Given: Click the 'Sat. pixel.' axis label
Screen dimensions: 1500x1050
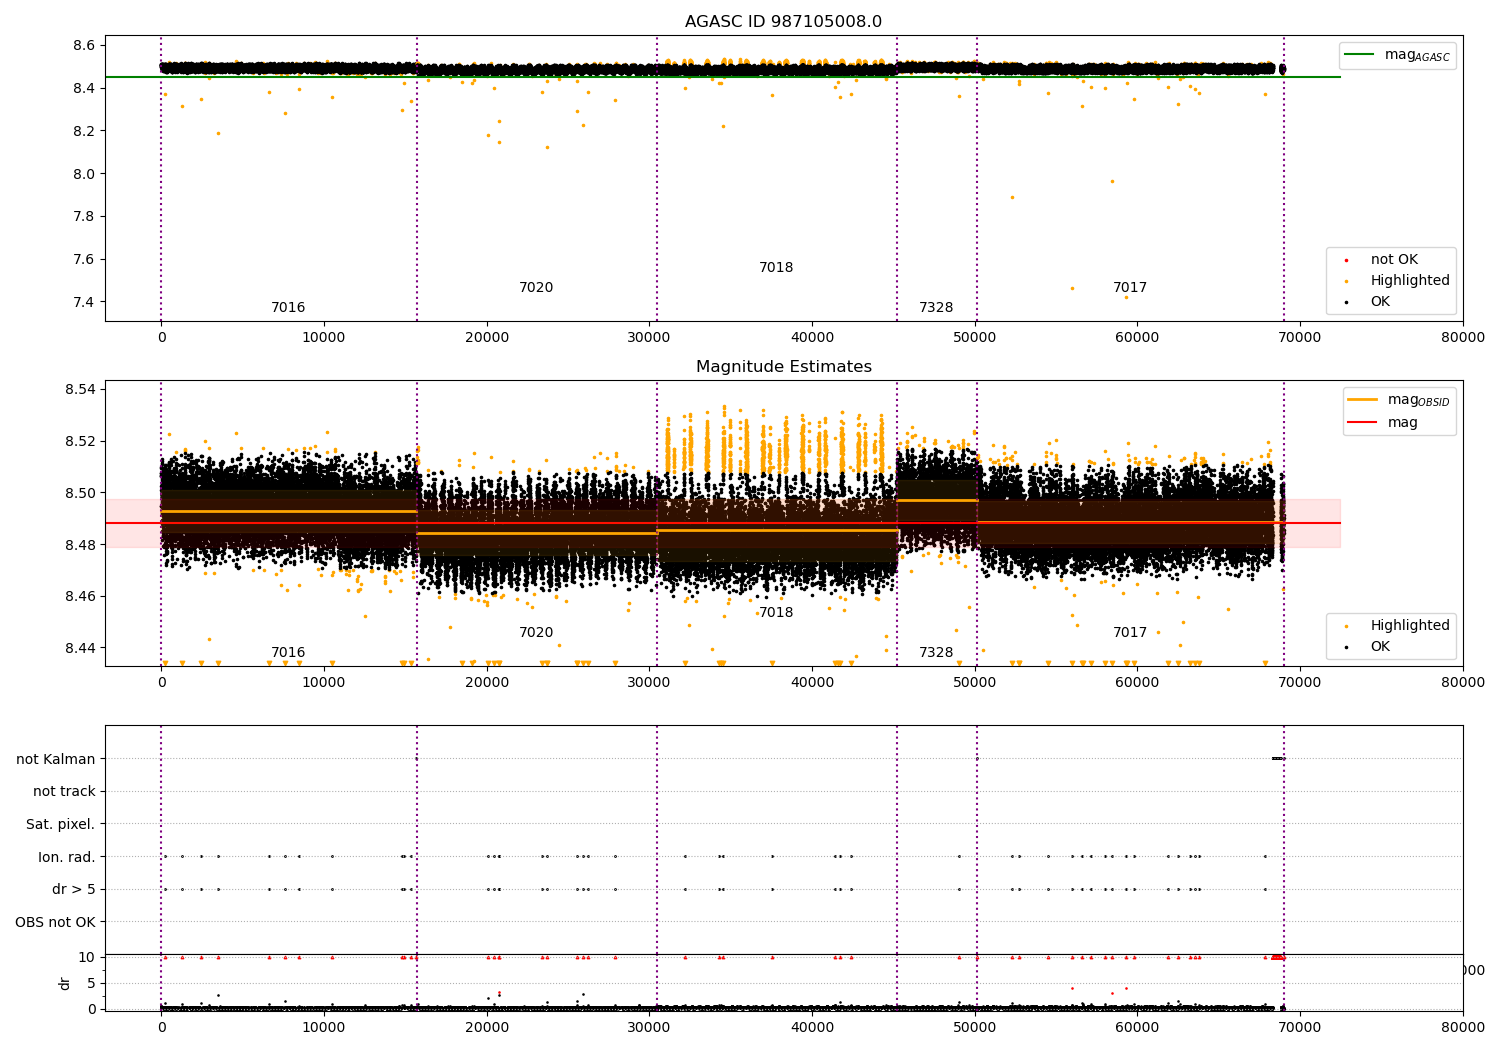Looking at the screenshot, I should [x=61, y=825].
